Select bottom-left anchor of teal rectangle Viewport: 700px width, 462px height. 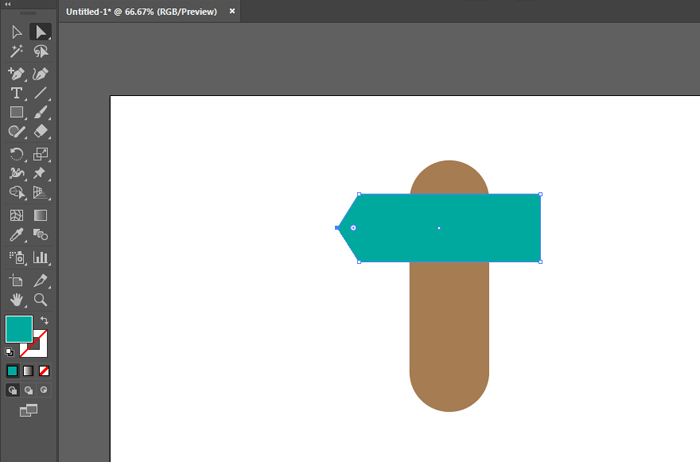(359, 262)
